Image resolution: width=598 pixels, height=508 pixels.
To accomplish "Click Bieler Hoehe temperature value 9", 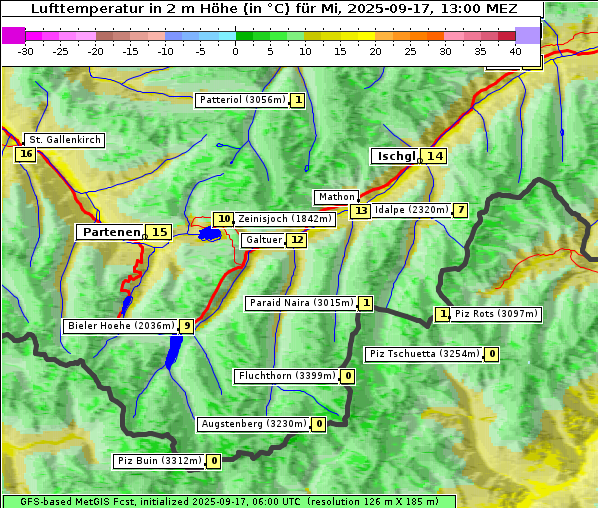I will click(x=187, y=326).
